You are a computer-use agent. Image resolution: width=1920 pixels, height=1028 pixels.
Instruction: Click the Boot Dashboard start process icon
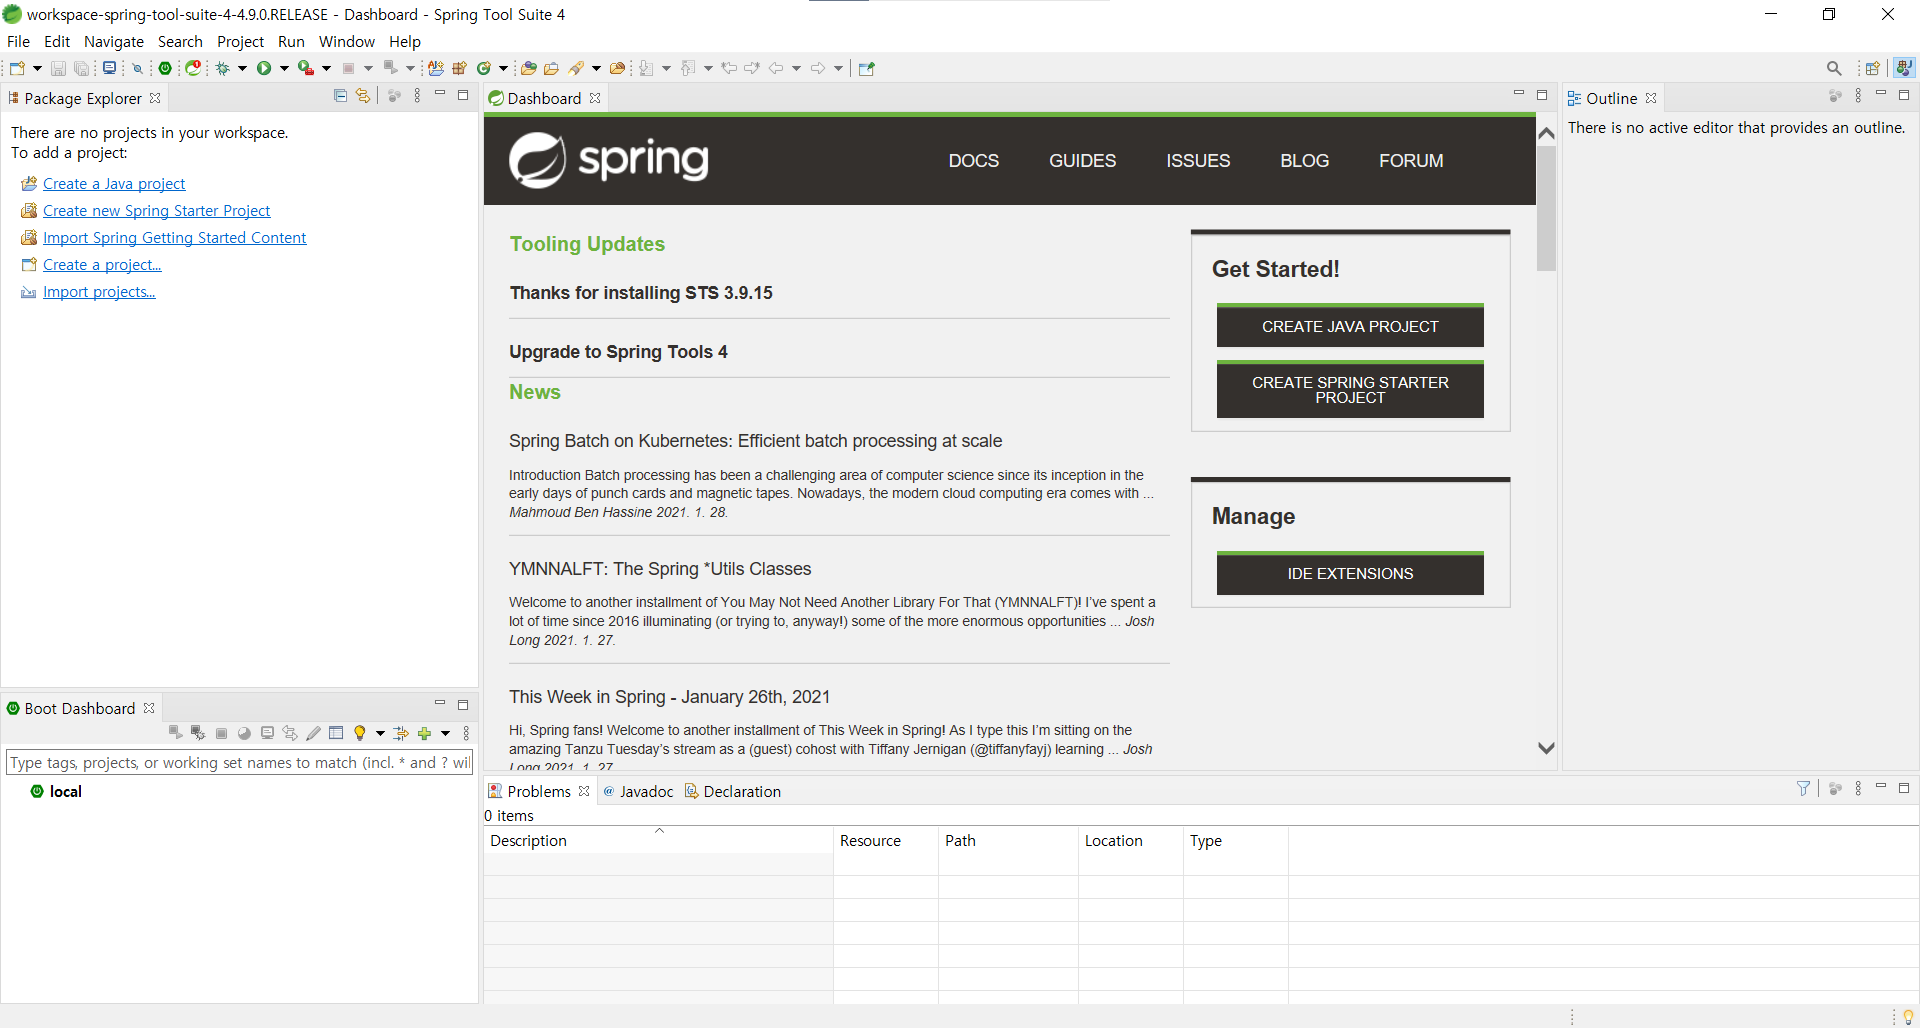tap(176, 733)
